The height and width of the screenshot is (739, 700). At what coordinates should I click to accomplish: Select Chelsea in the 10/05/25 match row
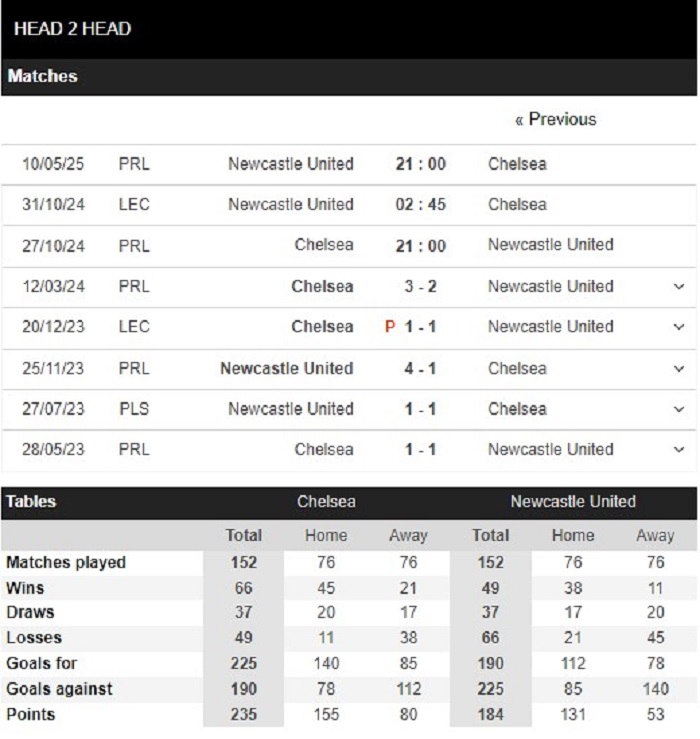pyautogui.click(x=517, y=164)
